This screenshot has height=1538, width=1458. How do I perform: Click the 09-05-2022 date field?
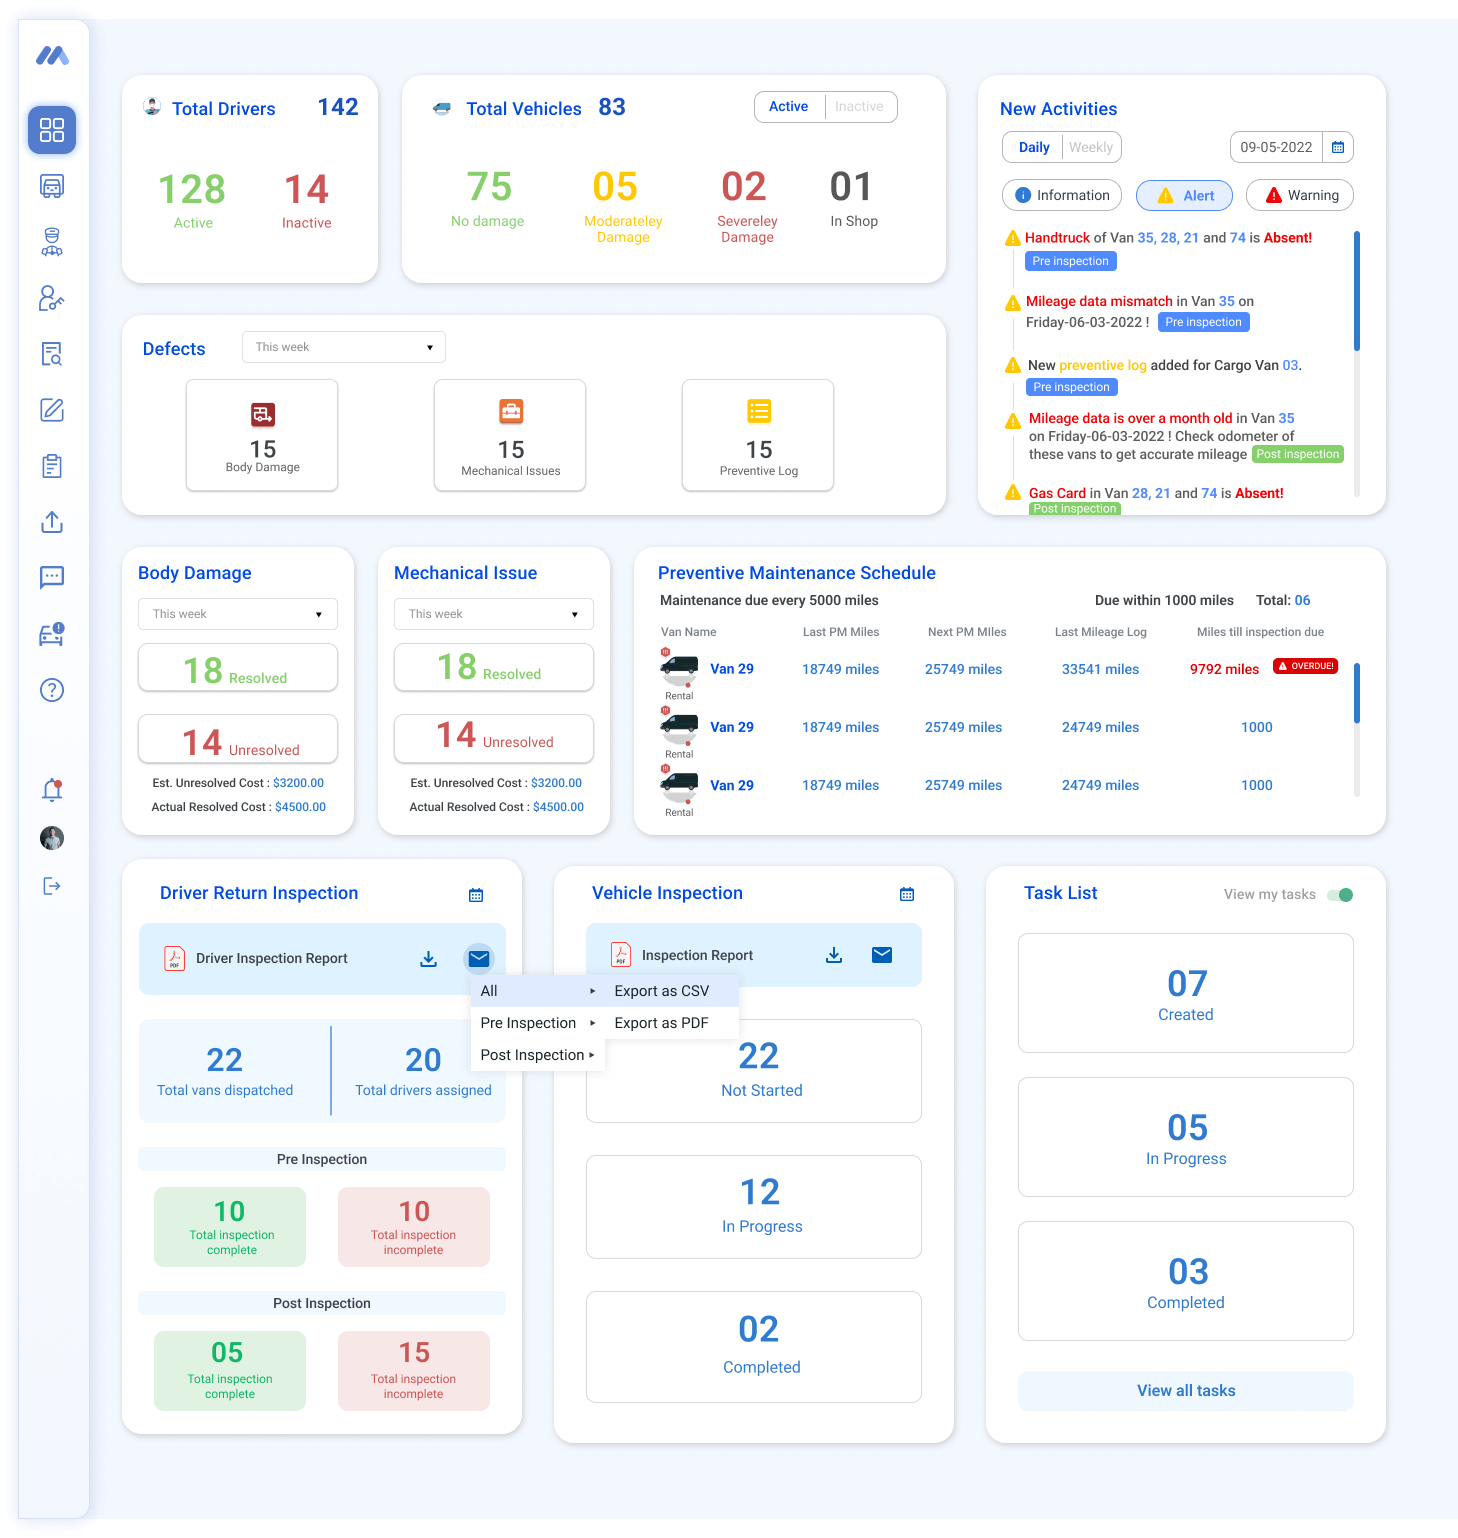(1276, 147)
